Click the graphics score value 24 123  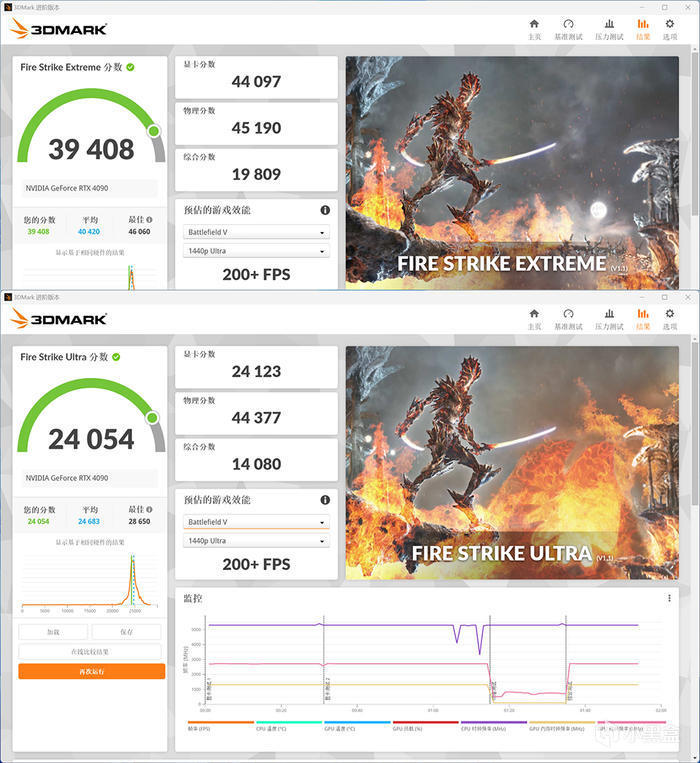[x=256, y=371]
